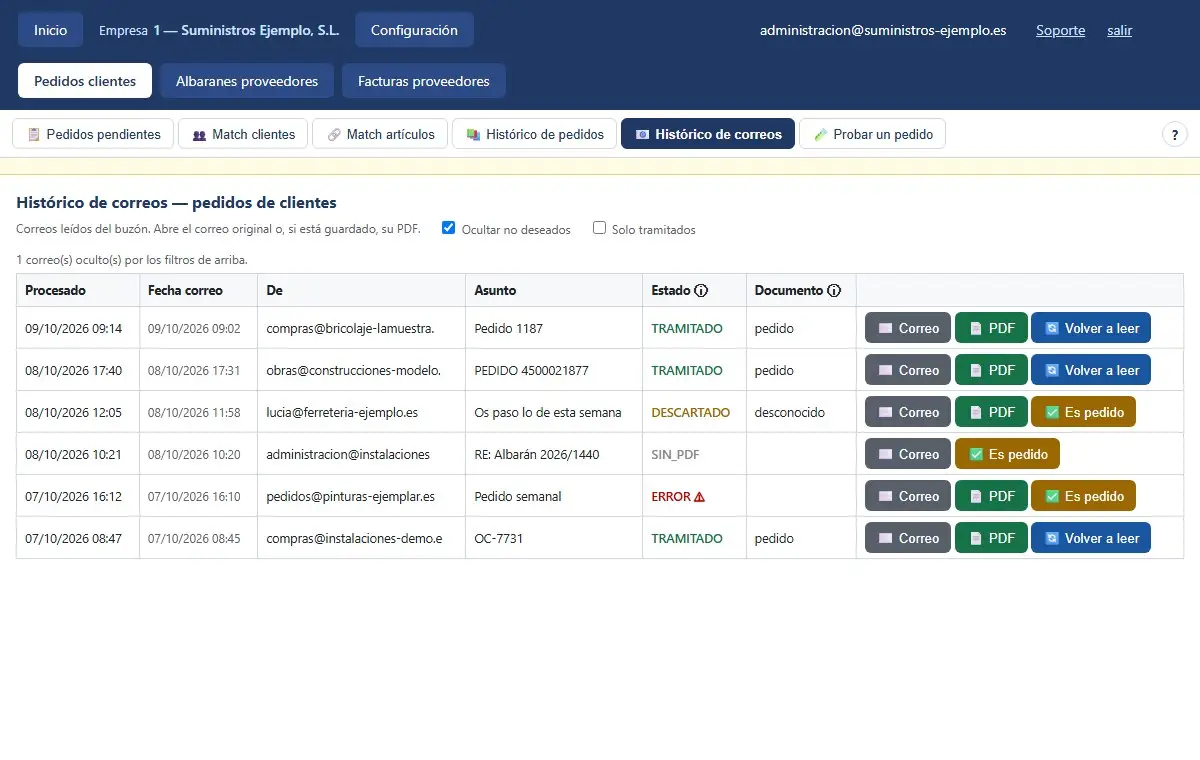
Task: Open the Soporte link
Action: pos(1060,30)
